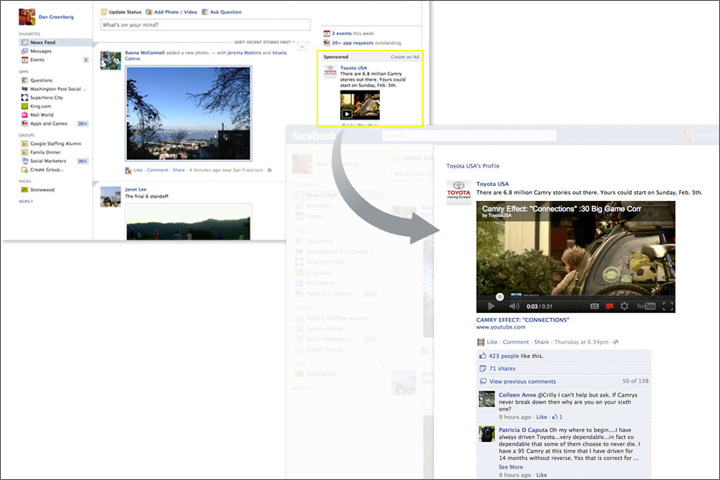Click the King.com app icon
This screenshot has width=720, height=480.
[x=24, y=106]
